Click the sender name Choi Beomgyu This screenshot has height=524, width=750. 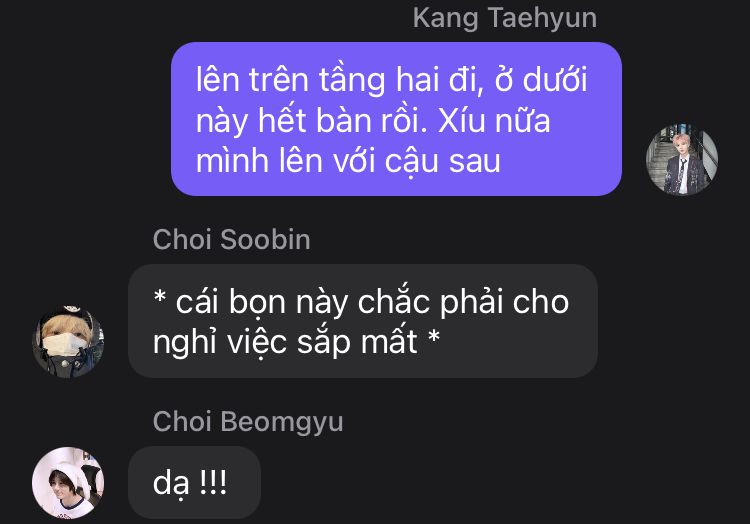(x=248, y=422)
